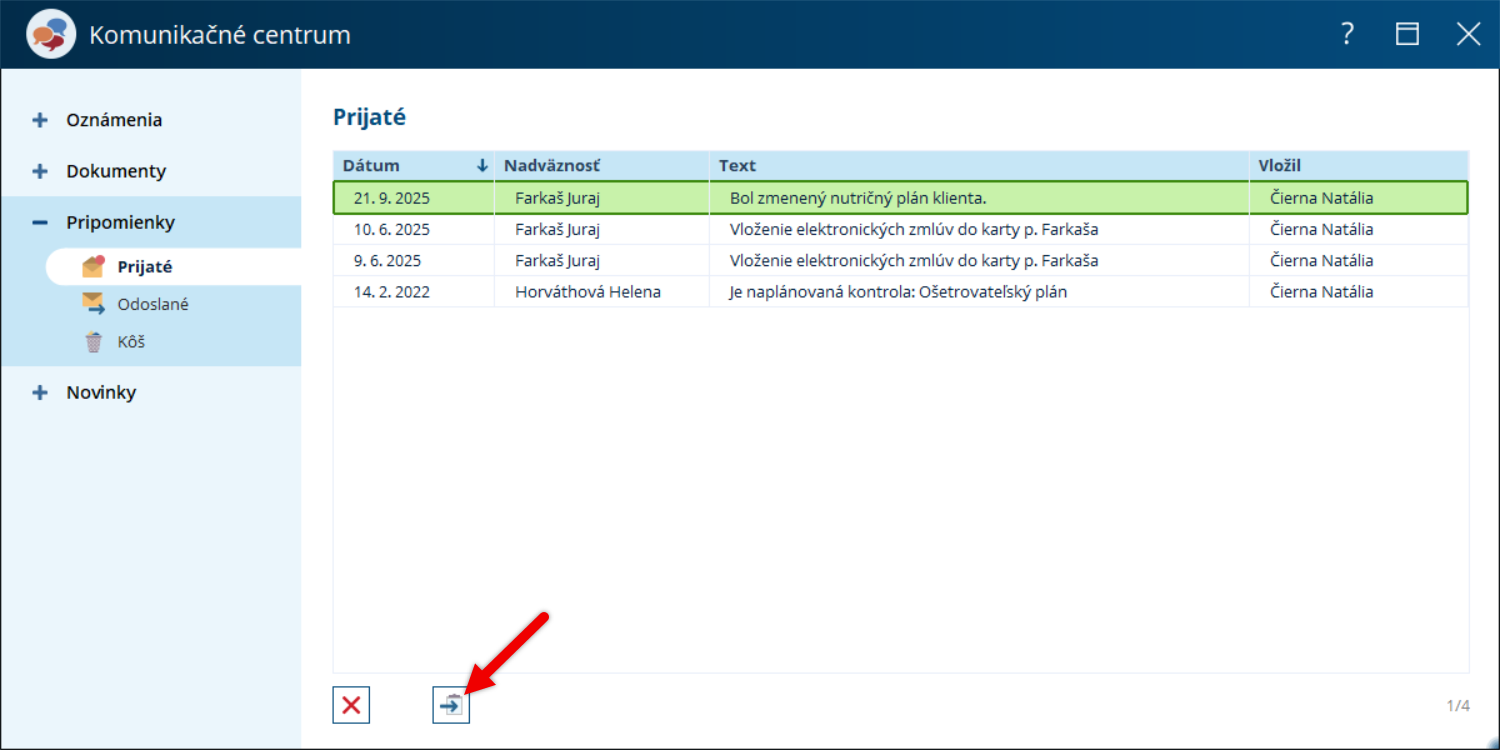Select the date cell 21. 9. 2025
1500x750 pixels.
[392, 198]
